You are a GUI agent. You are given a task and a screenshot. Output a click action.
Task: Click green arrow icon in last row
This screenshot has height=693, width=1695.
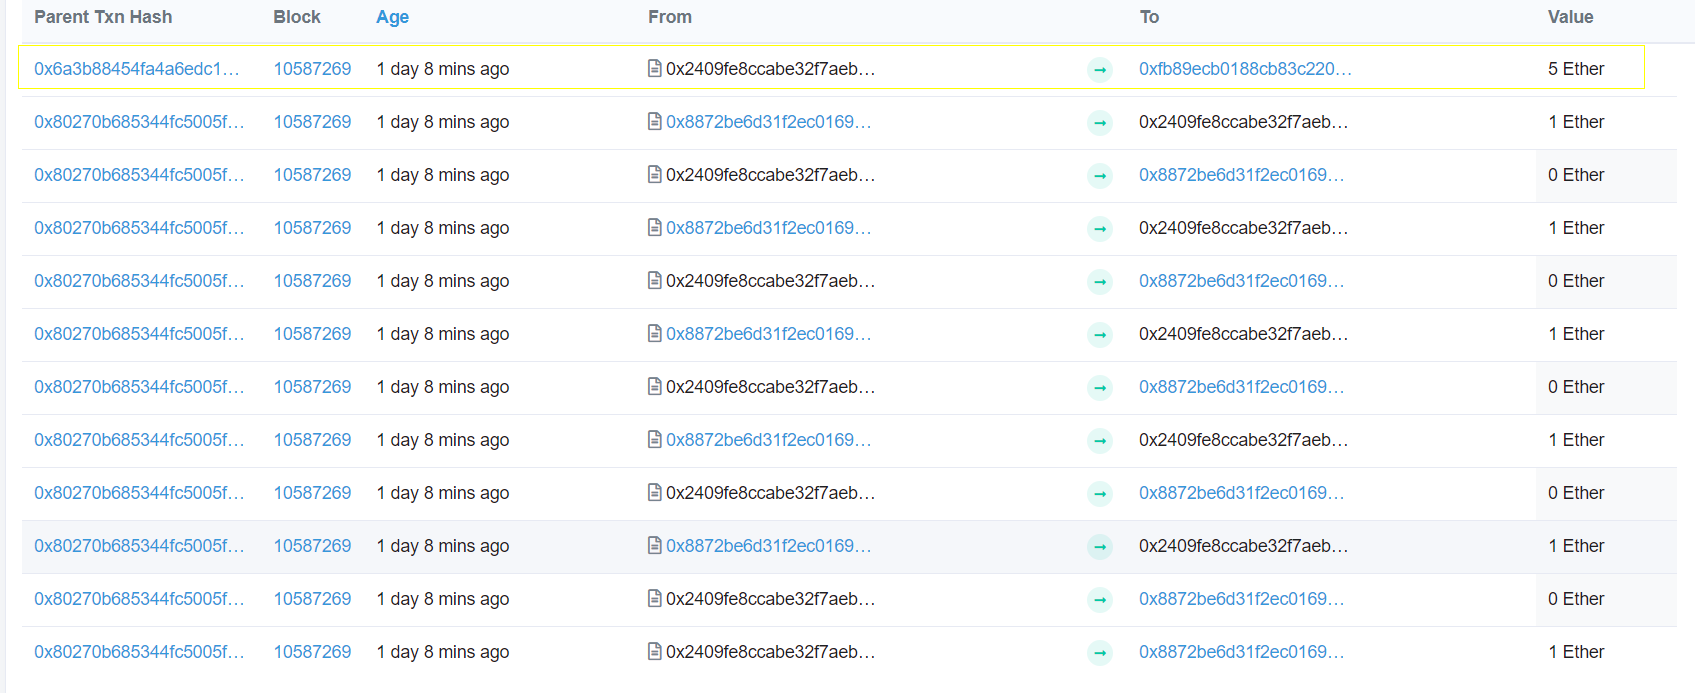click(1100, 653)
